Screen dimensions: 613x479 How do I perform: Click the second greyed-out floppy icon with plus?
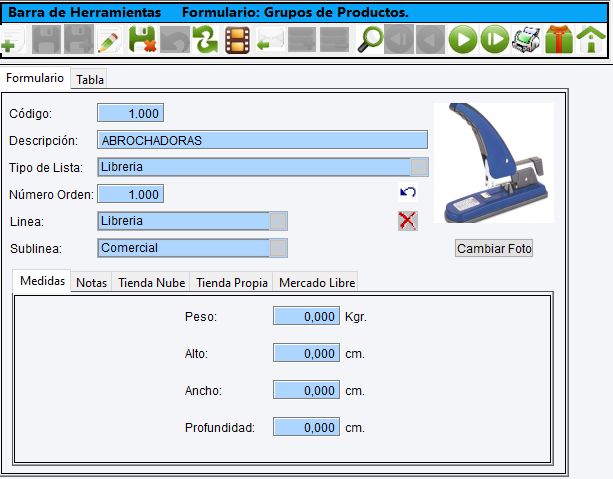tap(79, 39)
